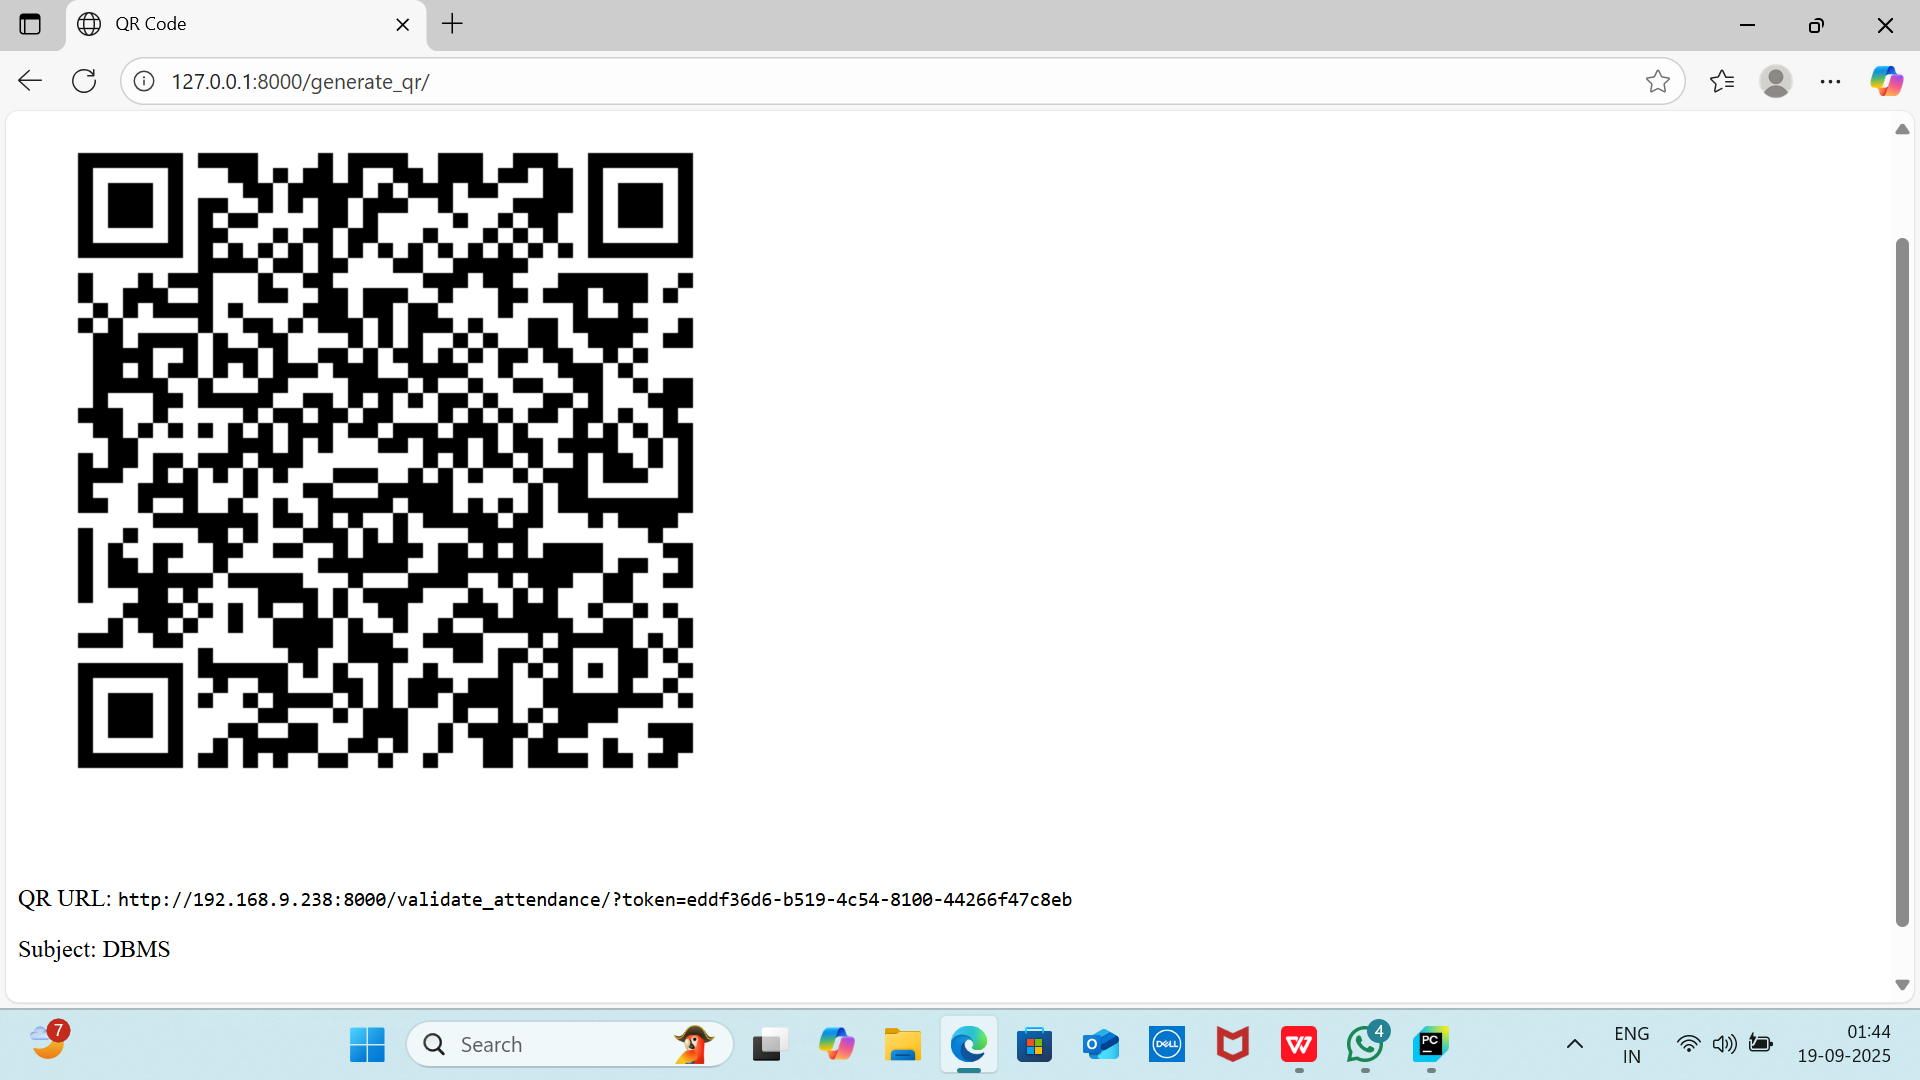Image resolution: width=1920 pixels, height=1080 pixels.
Task: Open Settings and more menu
Action: (x=1830, y=81)
